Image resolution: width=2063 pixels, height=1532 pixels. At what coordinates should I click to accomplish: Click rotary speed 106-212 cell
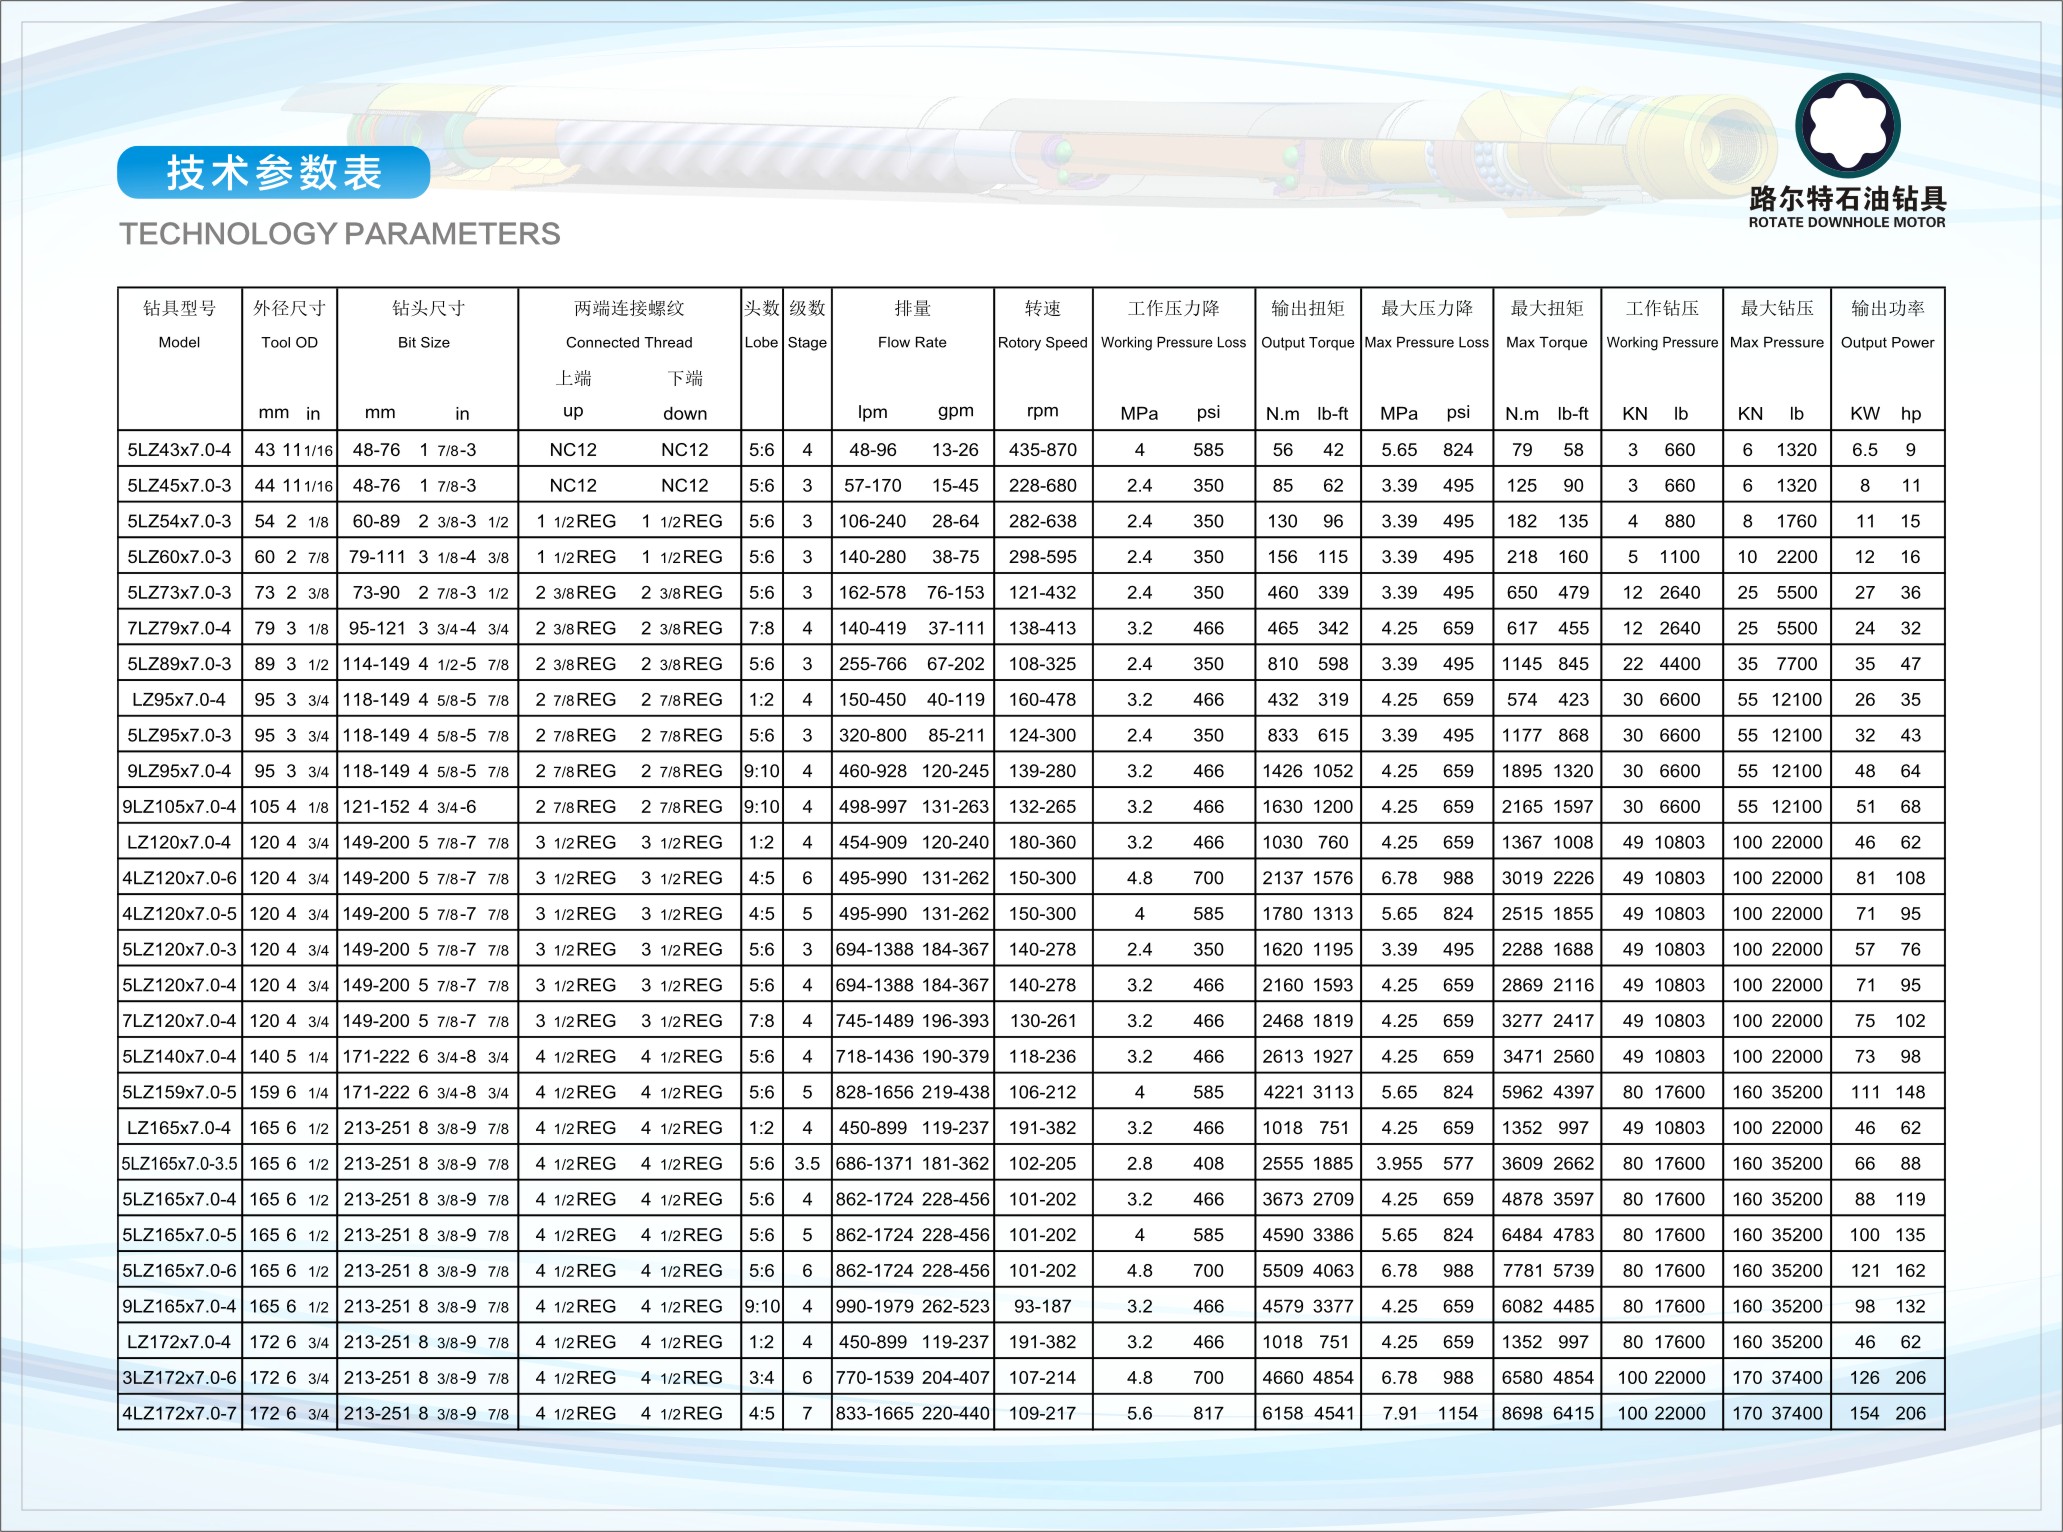point(1043,1092)
